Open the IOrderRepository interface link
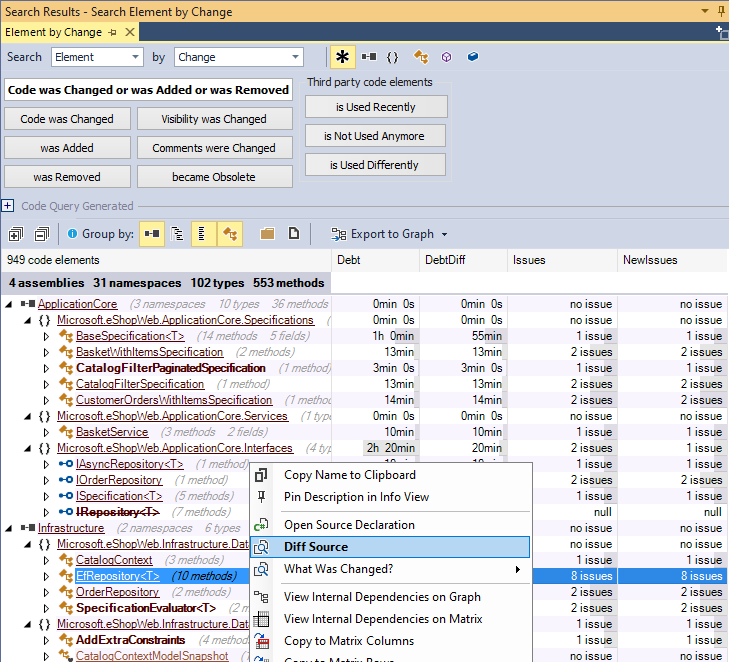The width and height of the screenshot is (729, 662). 119,480
